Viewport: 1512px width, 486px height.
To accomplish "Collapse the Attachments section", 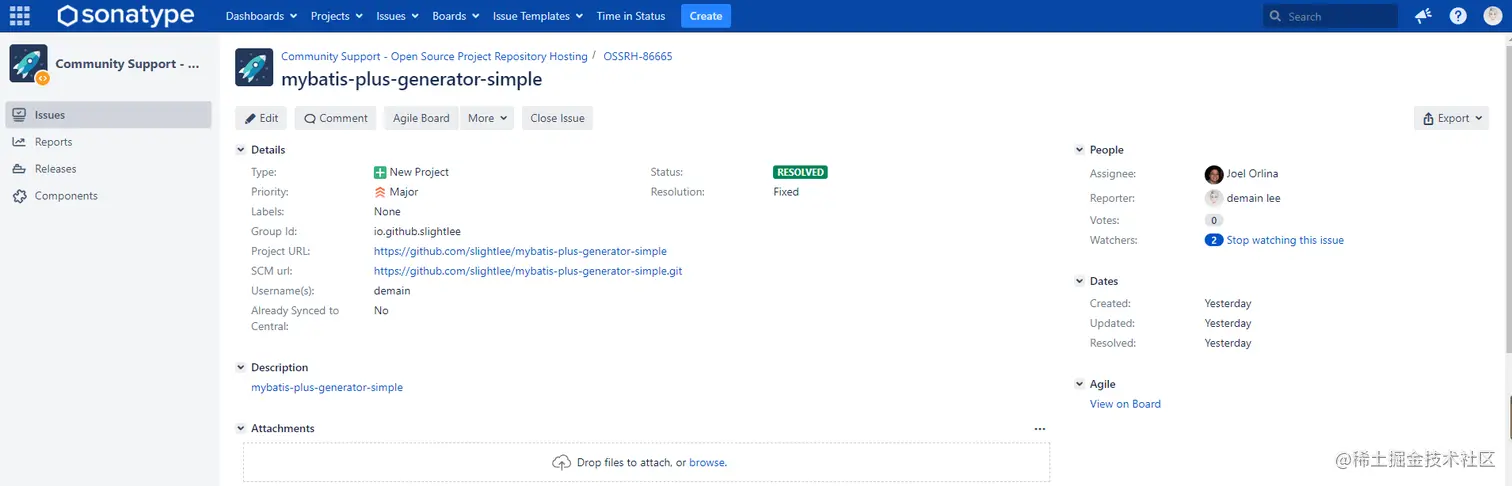I will 240,429.
